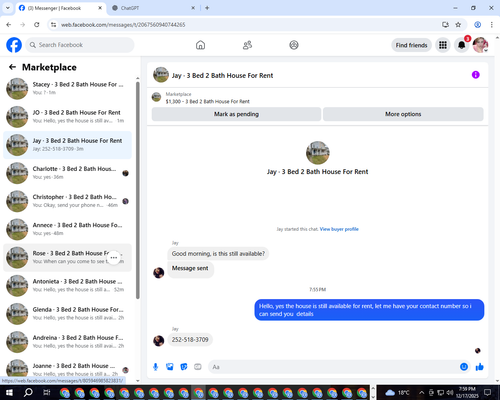Open the Windows Start menu
Viewport: 500px width, 400px height.
[x=9, y=393]
